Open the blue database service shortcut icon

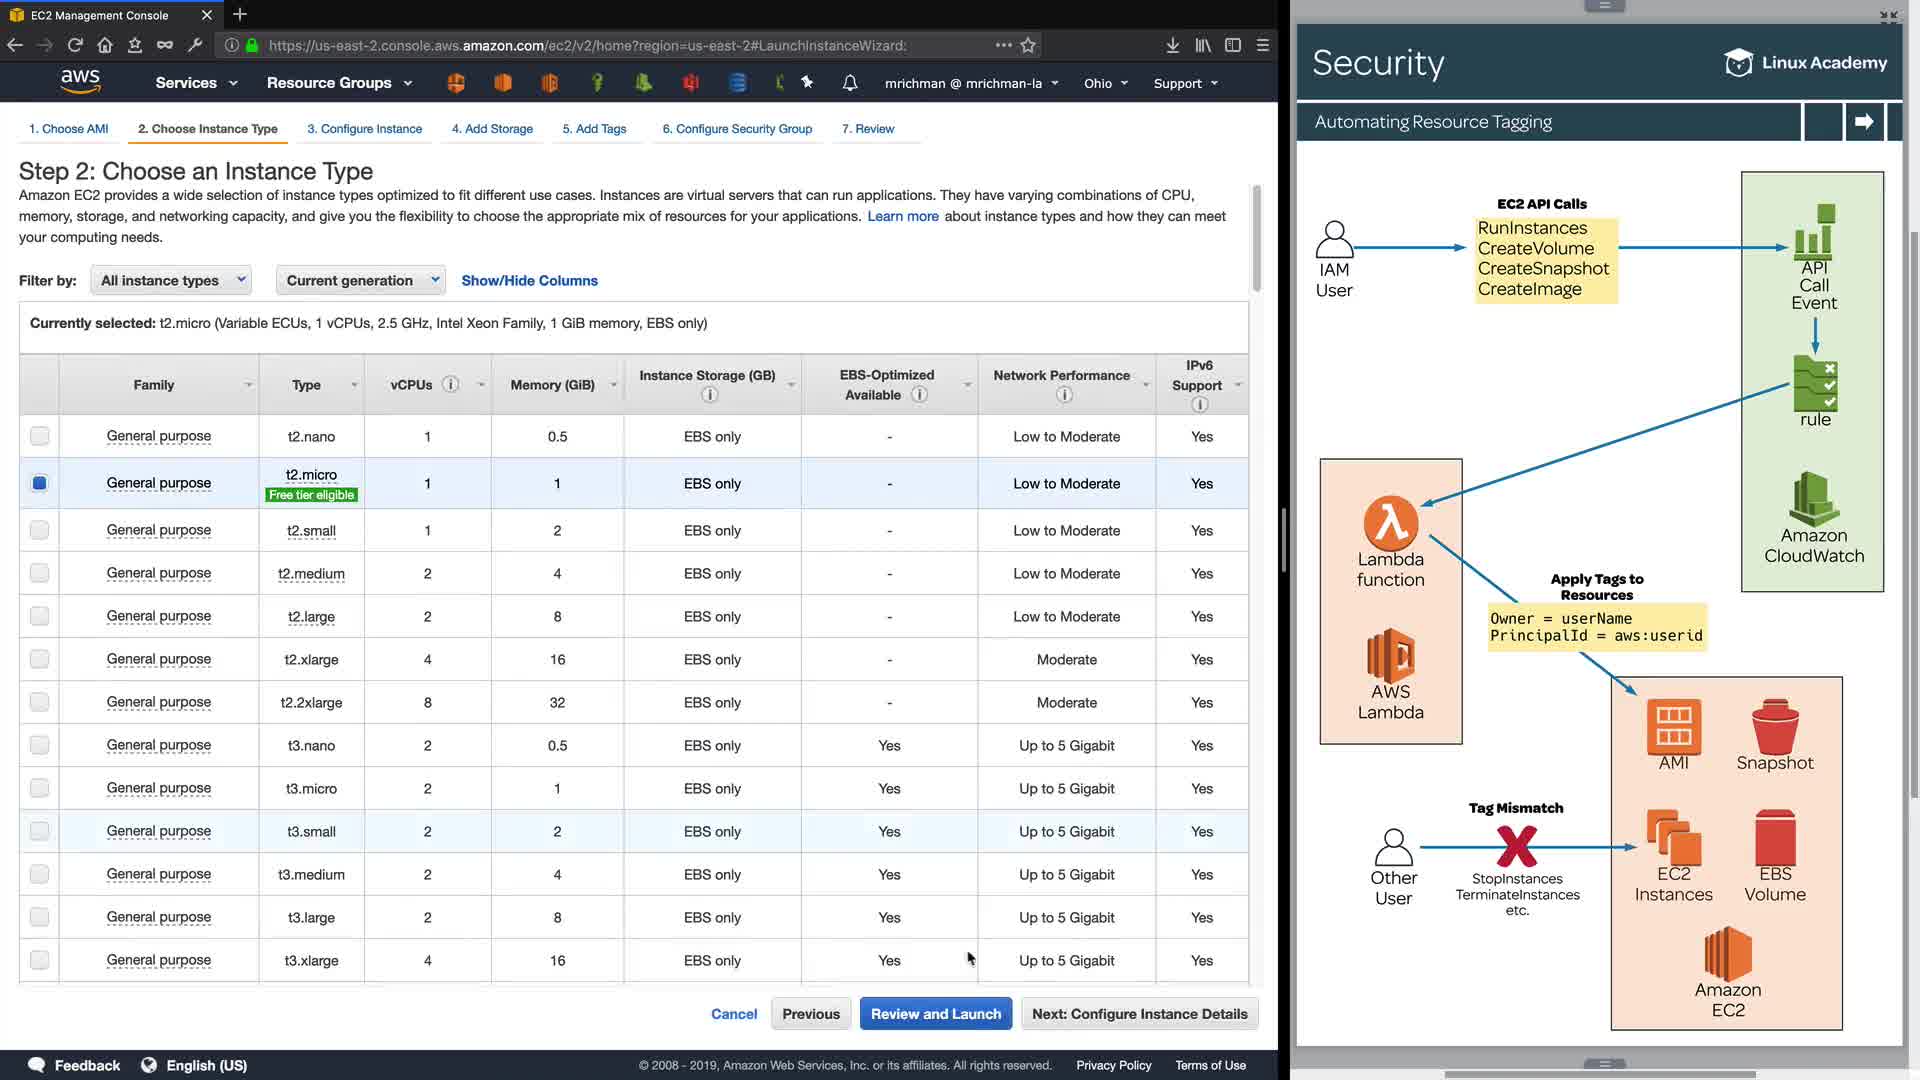click(737, 83)
